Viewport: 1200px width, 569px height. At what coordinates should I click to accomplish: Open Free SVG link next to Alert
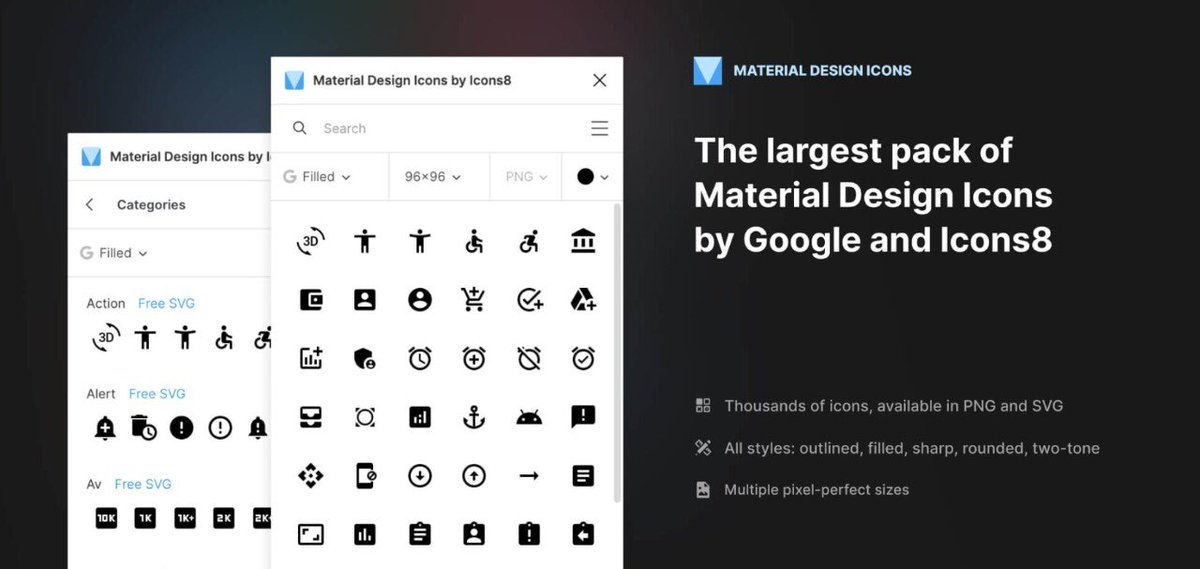[x=157, y=393]
